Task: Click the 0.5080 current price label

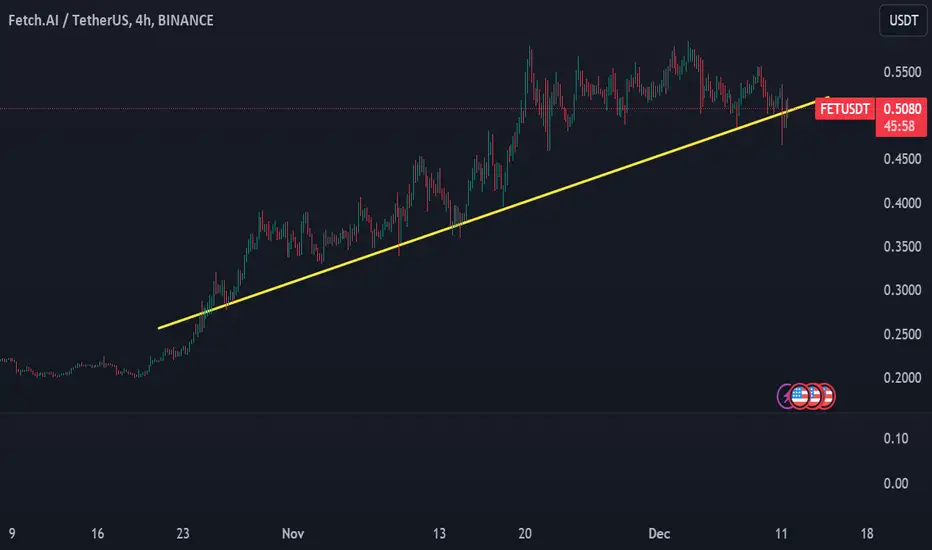Action: (x=902, y=109)
